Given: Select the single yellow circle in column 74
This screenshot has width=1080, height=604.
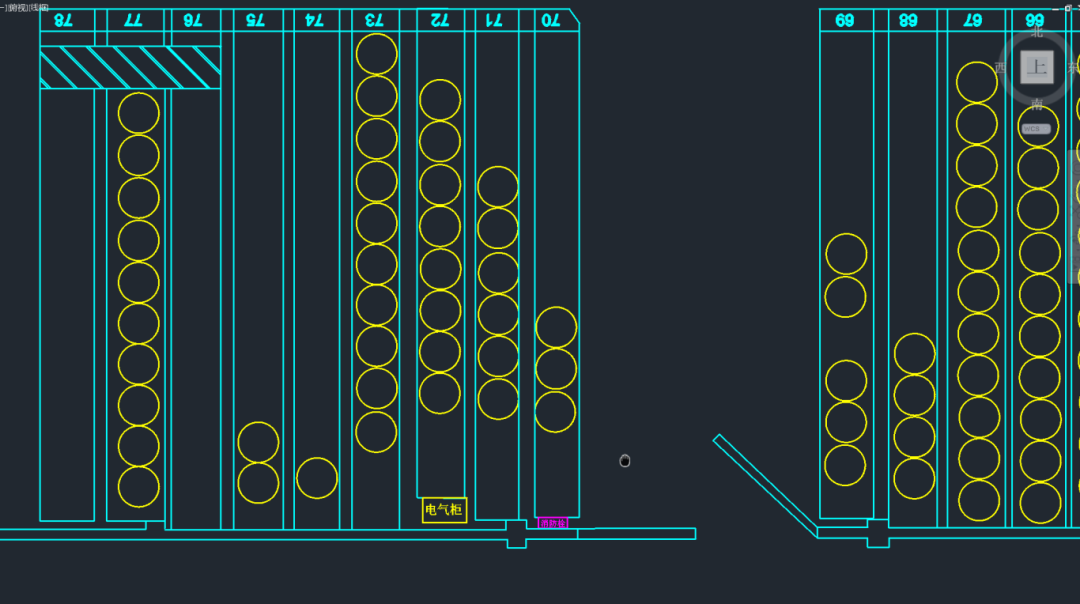Looking at the screenshot, I should click(317, 478).
